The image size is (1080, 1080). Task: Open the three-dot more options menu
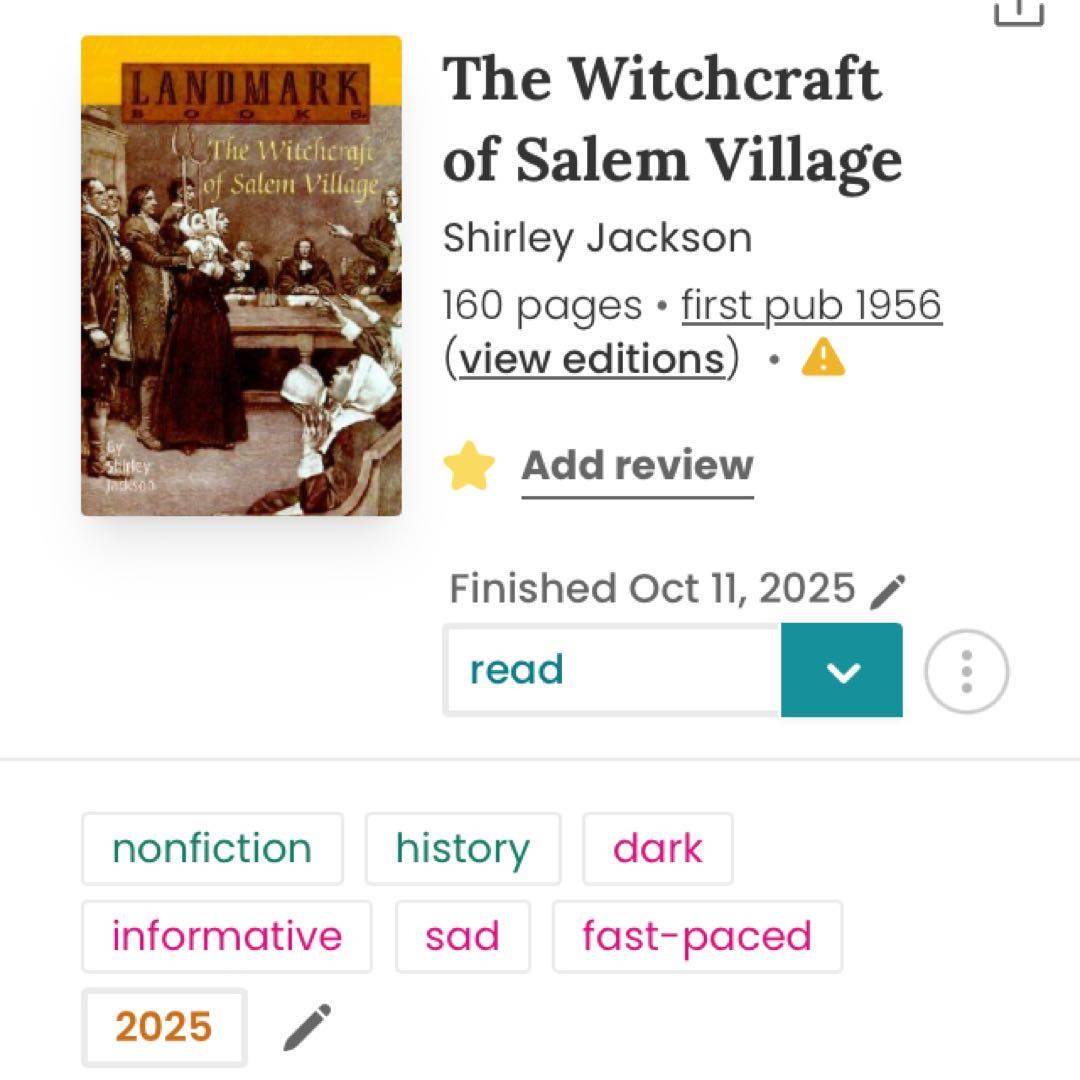coord(966,671)
